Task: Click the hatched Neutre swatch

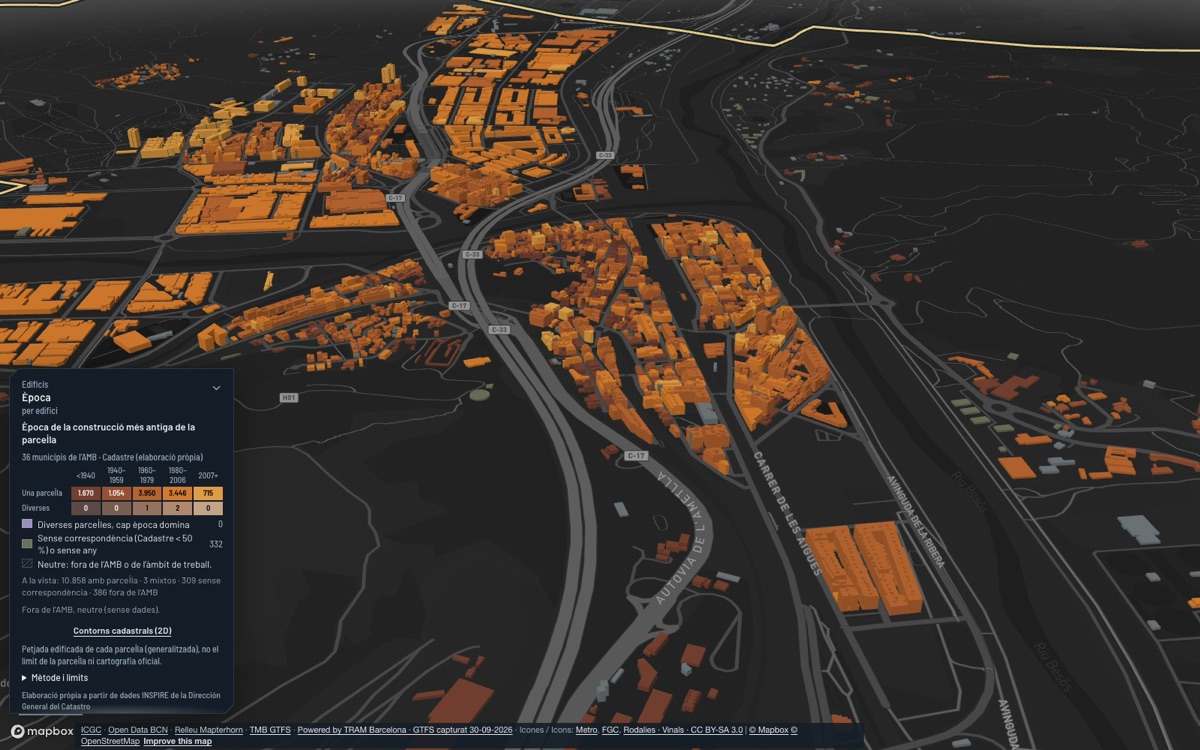Action: point(27,564)
